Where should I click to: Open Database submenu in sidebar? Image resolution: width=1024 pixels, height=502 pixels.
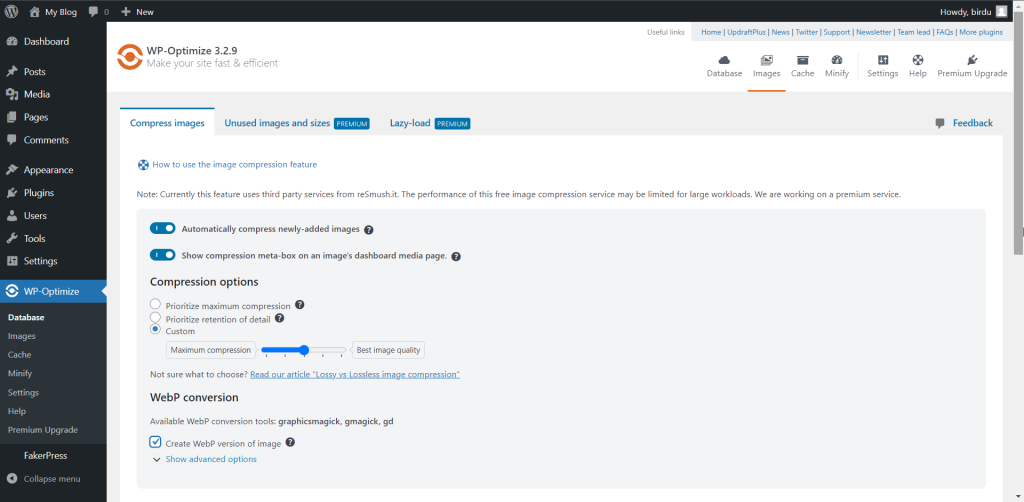coord(26,317)
